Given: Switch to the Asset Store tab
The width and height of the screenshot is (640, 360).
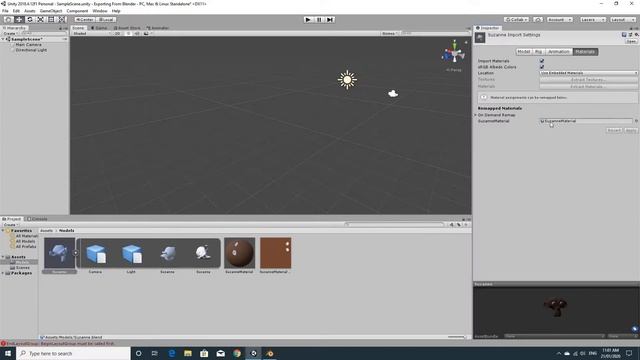Looking at the screenshot, I should tap(127, 28).
